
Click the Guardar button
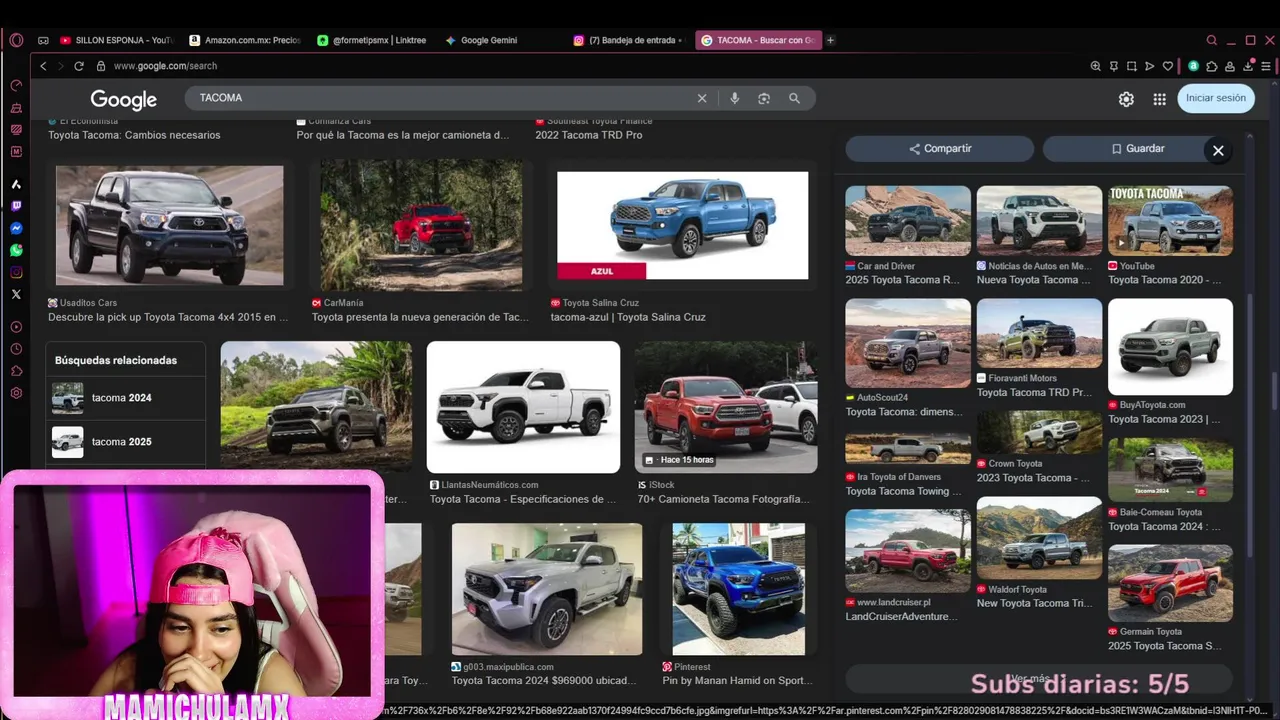[1137, 148]
